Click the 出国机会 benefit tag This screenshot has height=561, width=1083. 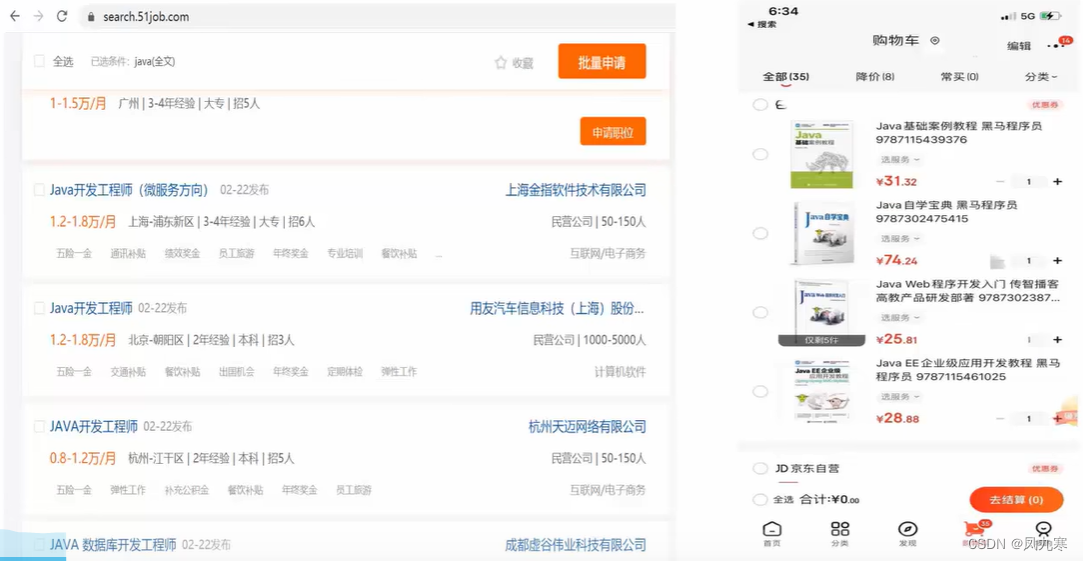coord(236,372)
